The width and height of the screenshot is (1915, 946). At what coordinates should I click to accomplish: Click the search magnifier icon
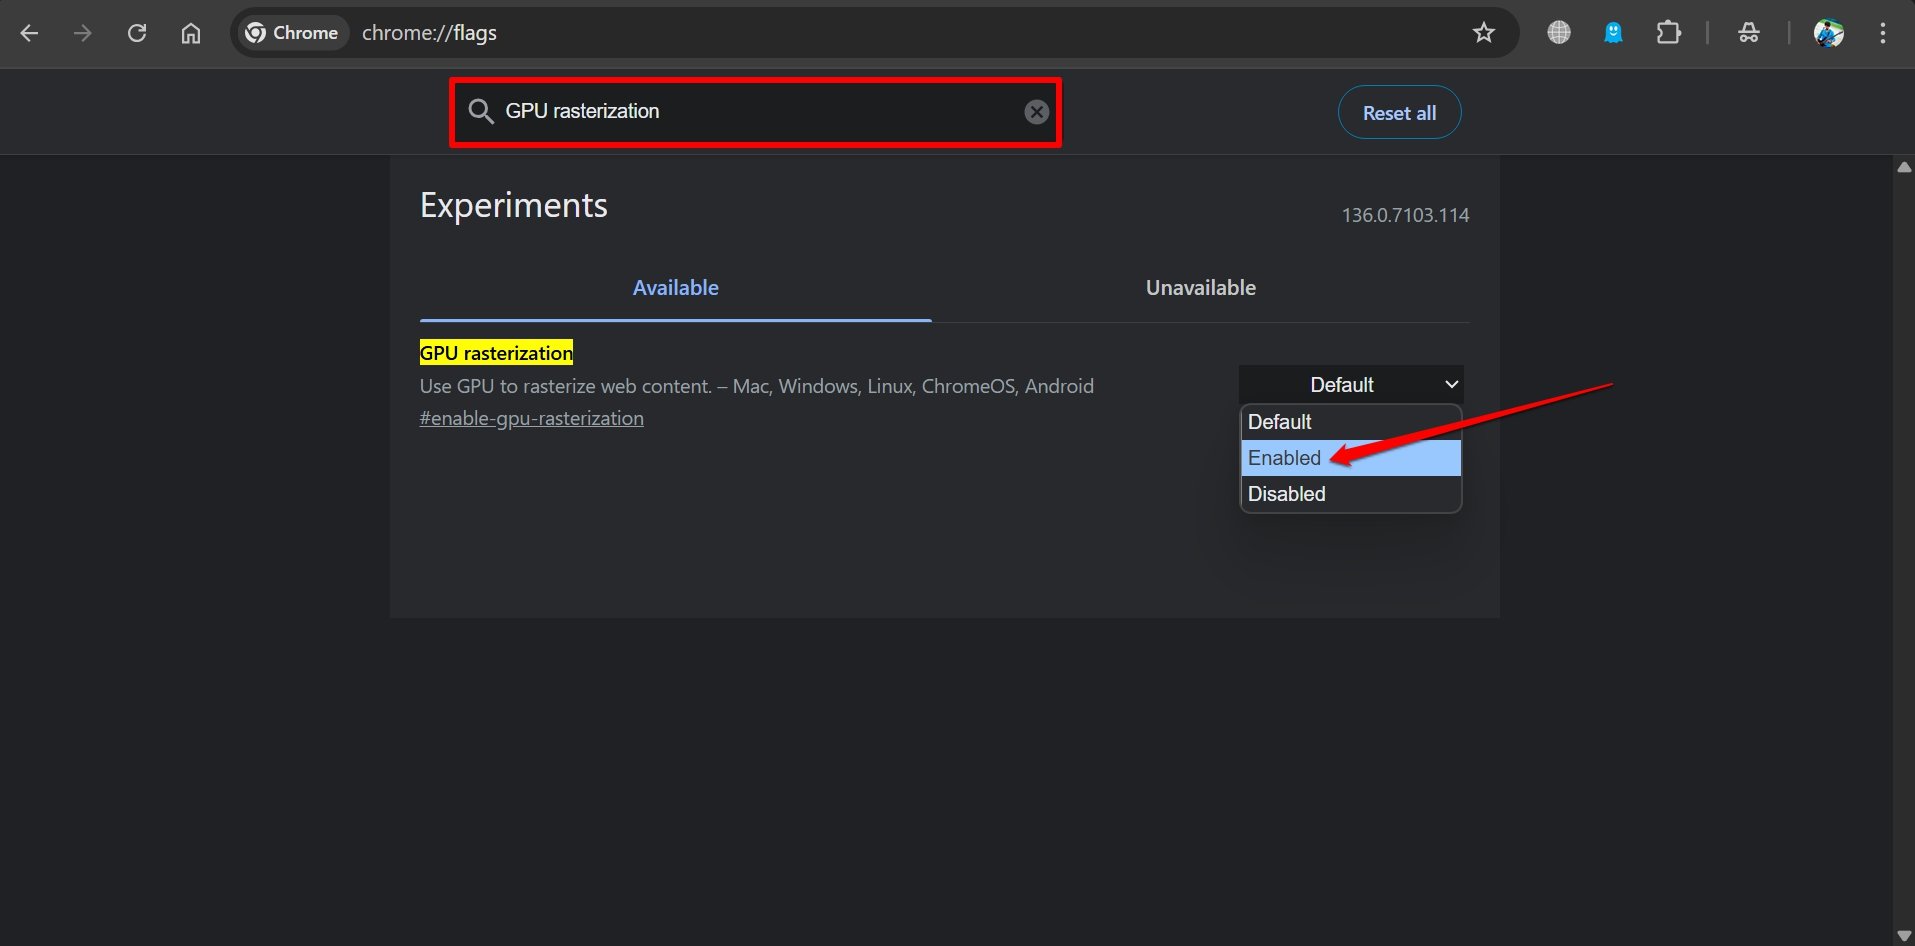point(481,111)
